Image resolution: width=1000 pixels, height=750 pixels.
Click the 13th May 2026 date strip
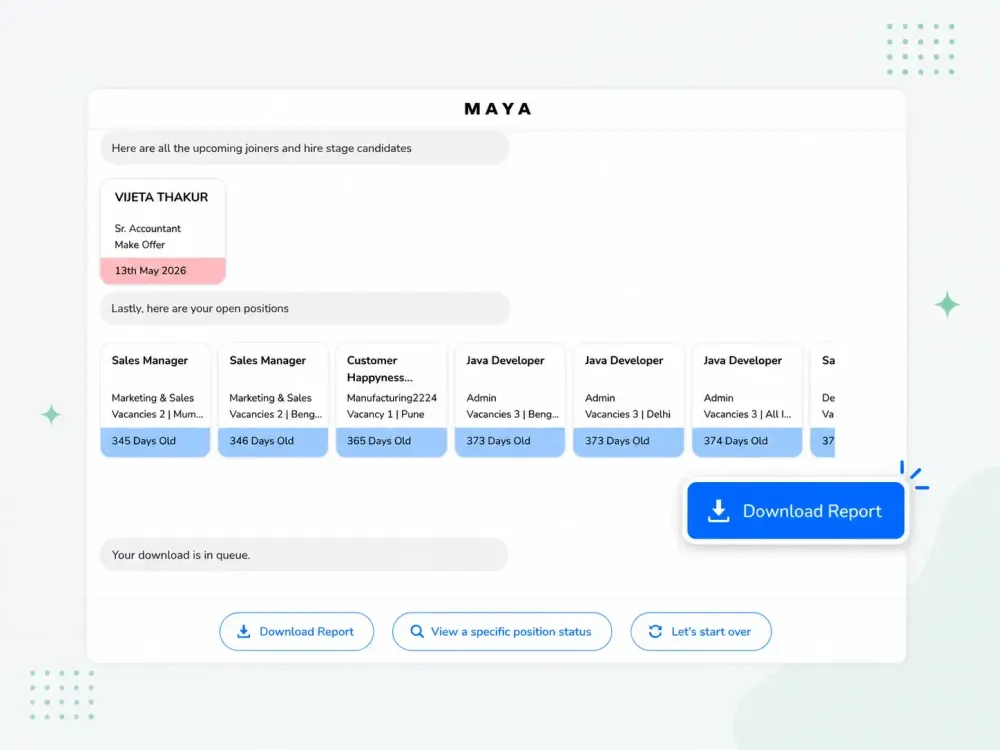[163, 270]
